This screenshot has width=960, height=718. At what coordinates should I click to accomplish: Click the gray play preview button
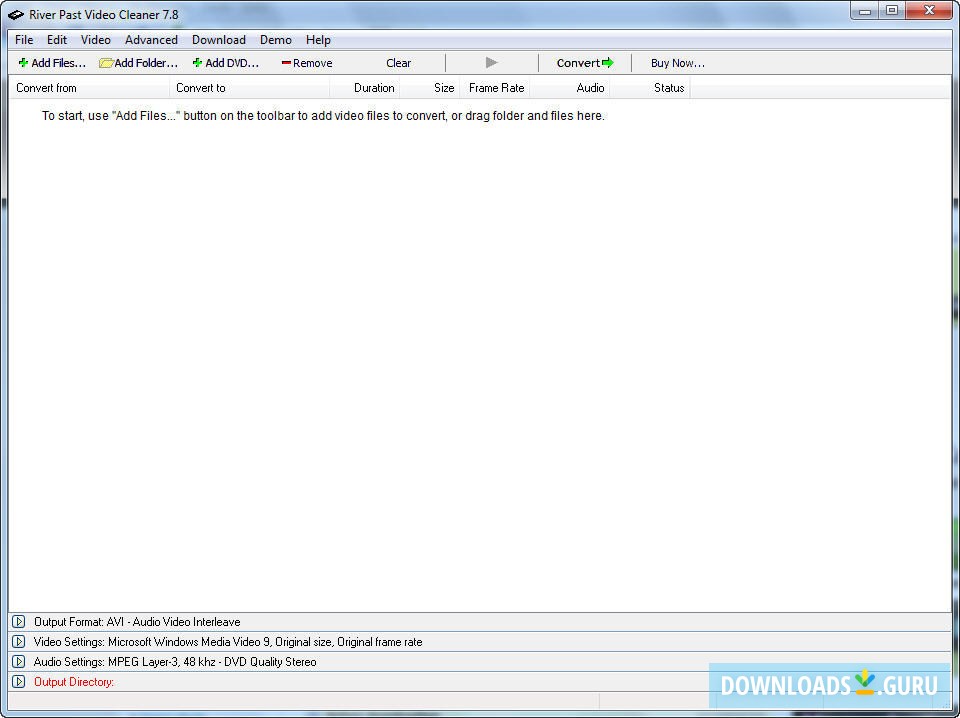[491, 62]
